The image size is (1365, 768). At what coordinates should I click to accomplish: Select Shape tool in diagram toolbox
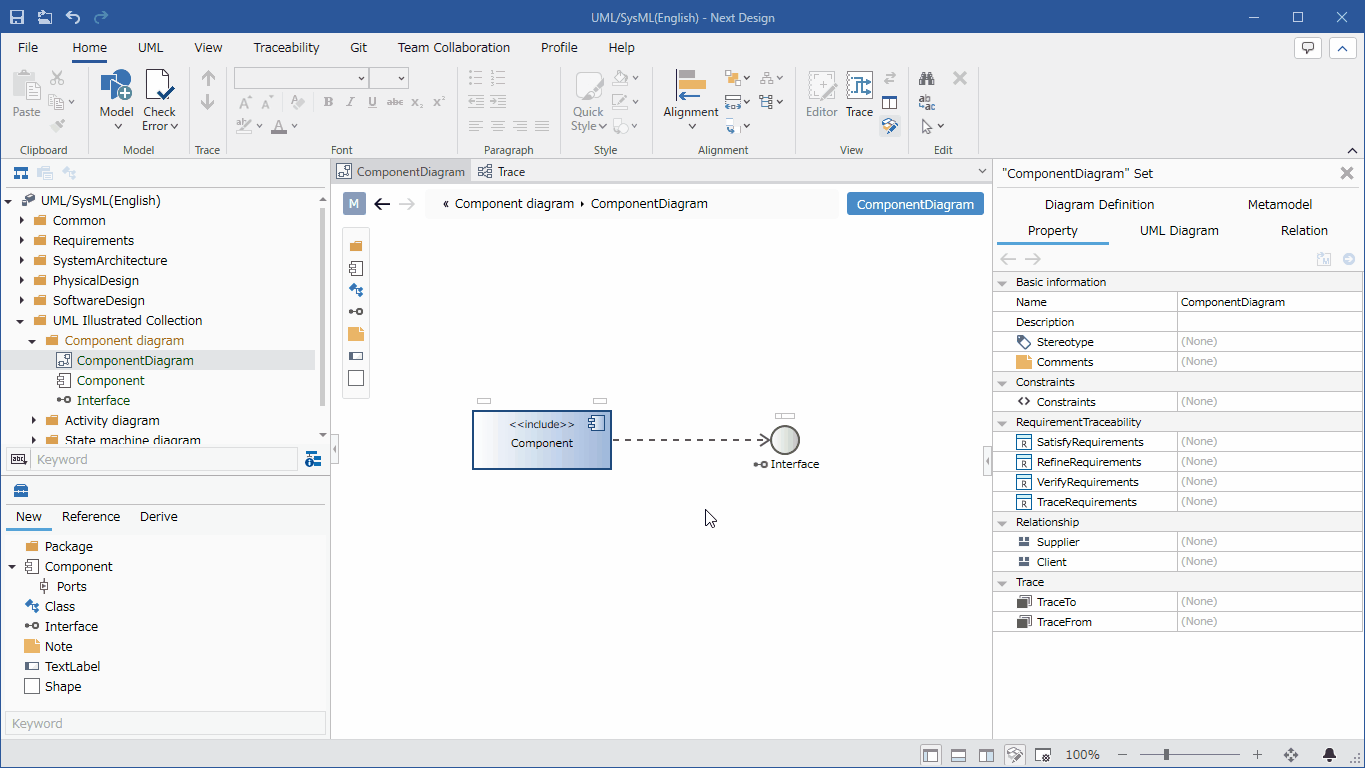pos(356,378)
